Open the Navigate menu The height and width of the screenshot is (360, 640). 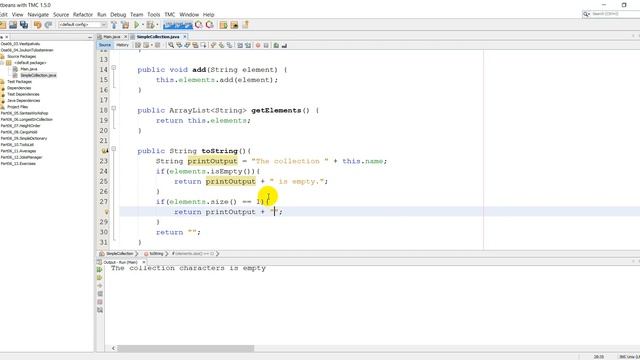38,15
